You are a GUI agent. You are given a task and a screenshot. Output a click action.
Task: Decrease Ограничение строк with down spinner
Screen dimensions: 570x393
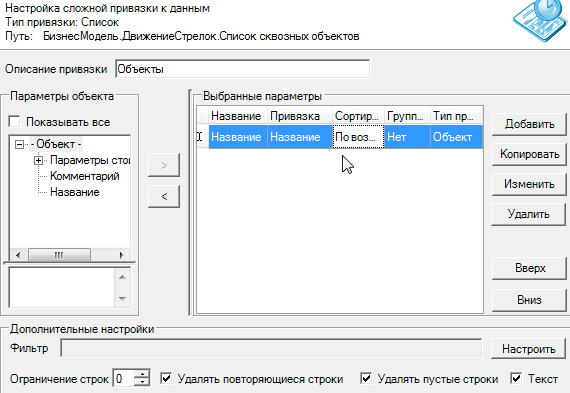point(142,383)
